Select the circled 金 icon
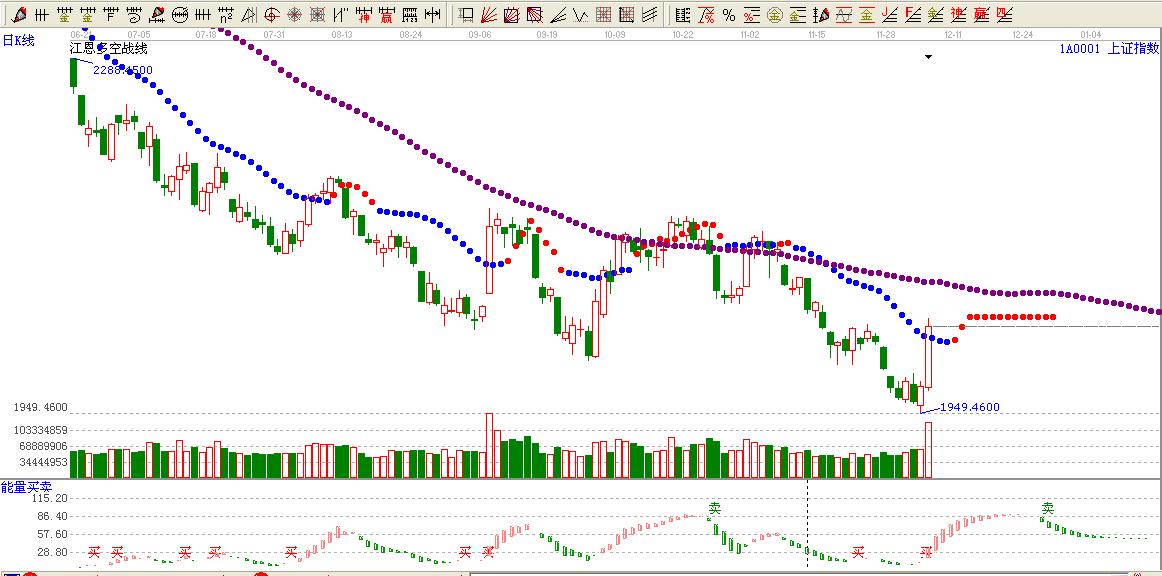The image size is (1162, 576). tap(774, 15)
